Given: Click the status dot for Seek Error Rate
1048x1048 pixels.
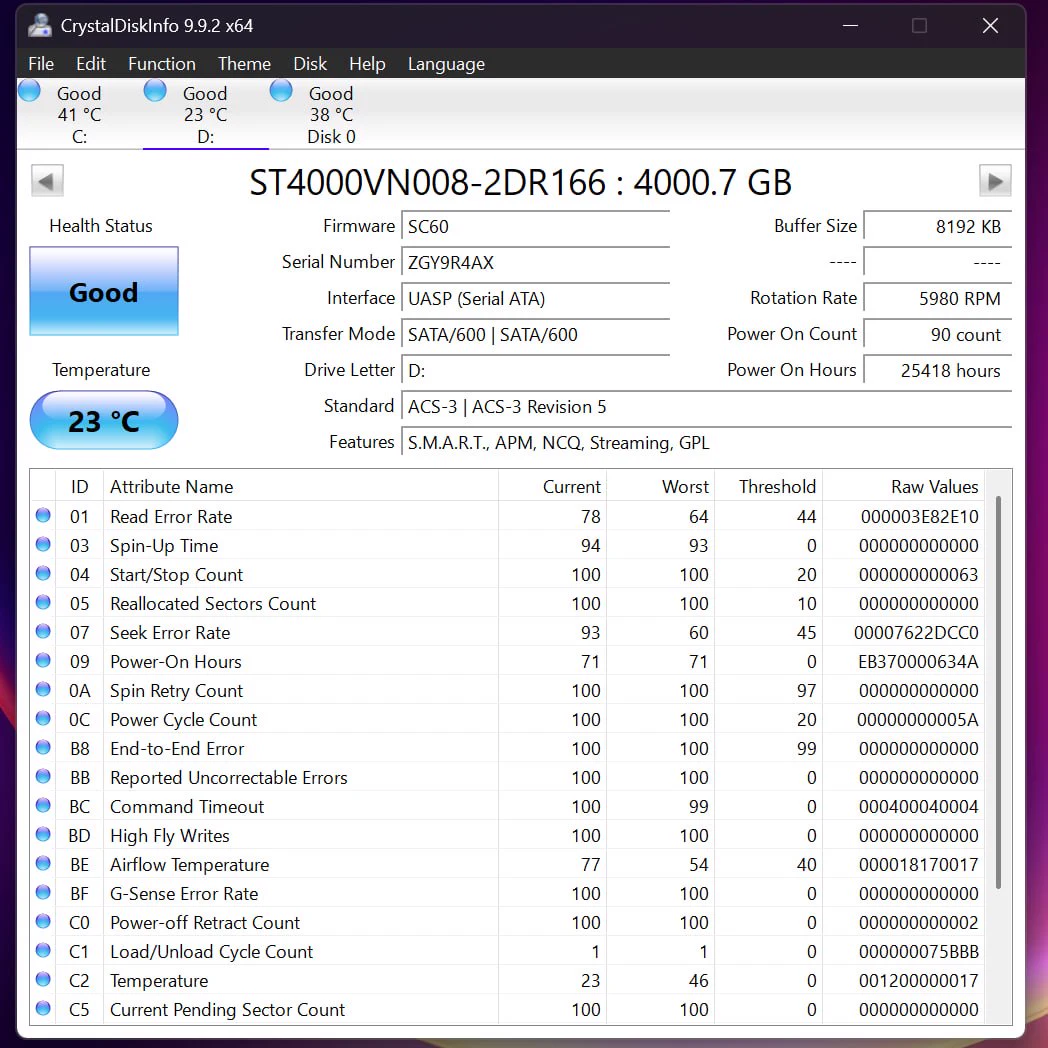Looking at the screenshot, I should 43,631.
